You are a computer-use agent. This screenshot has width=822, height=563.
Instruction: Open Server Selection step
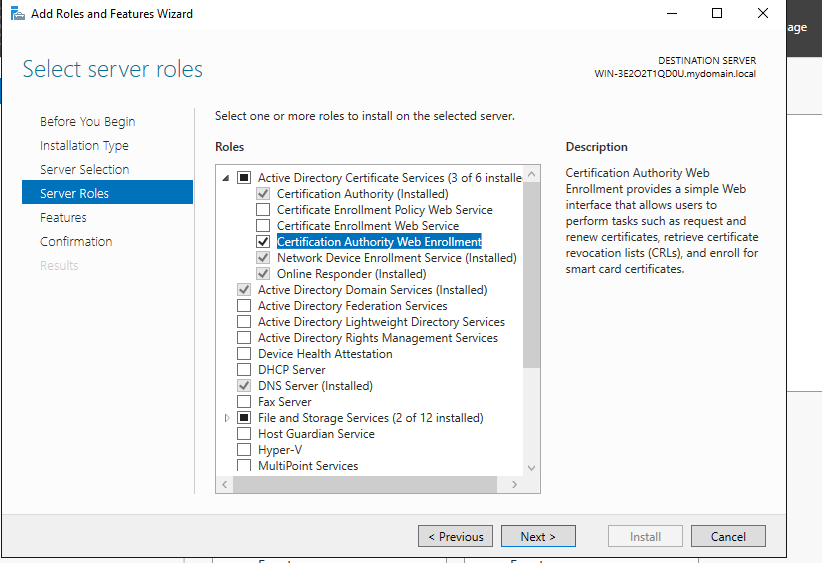(x=84, y=169)
